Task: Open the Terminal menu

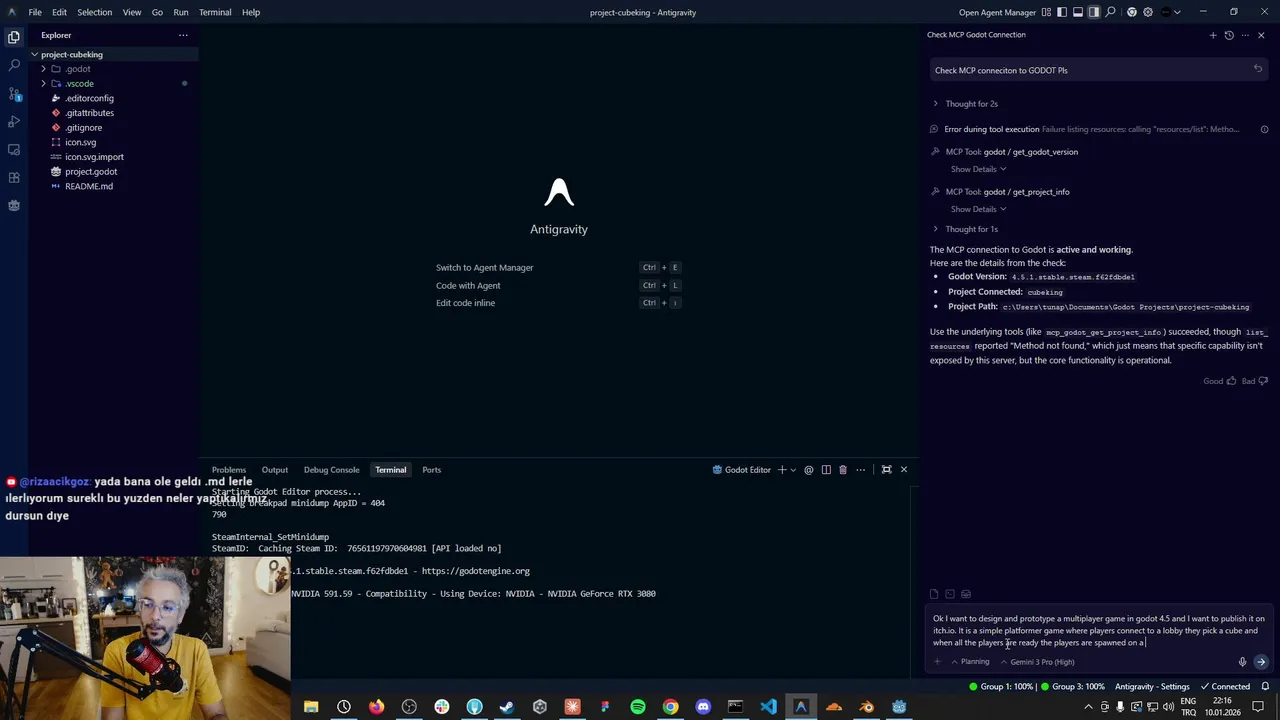Action: click(215, 12)
